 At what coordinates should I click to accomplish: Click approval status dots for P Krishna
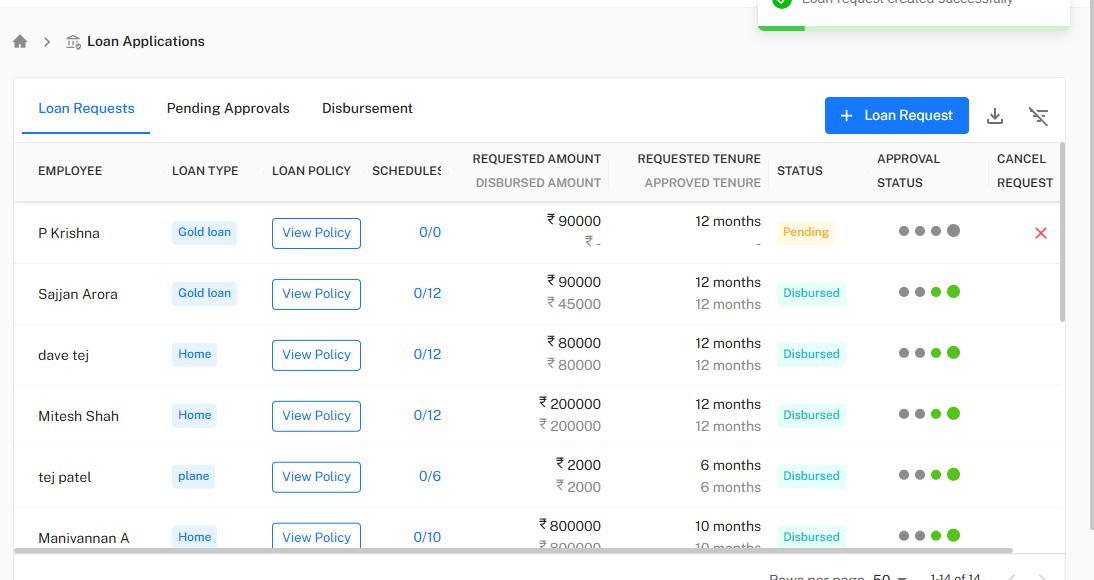coord(928,231)
